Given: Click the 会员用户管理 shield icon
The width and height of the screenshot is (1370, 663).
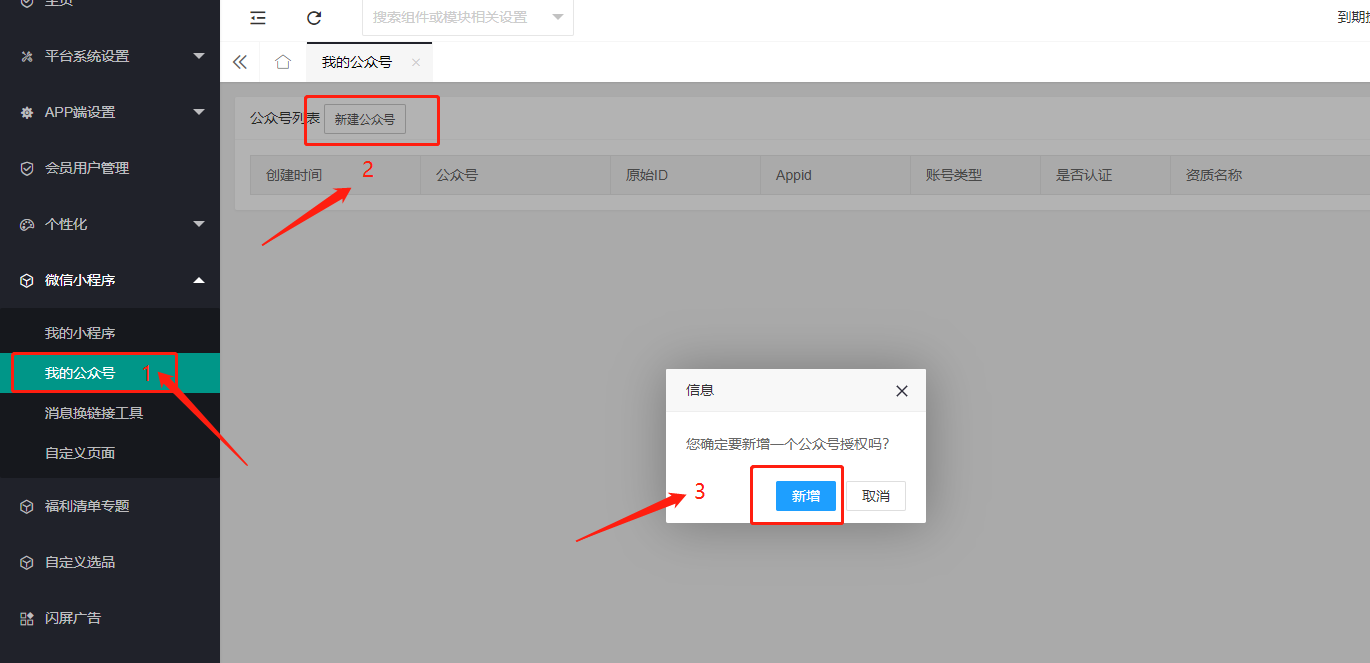Looking at the screenshot, I should tap(27, 168).
